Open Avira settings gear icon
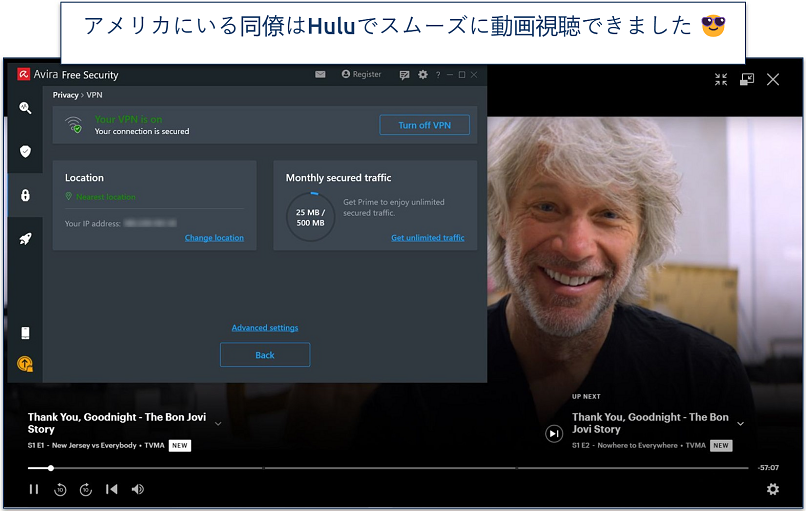Screen dimensions: 806x511 pos(423,74)
